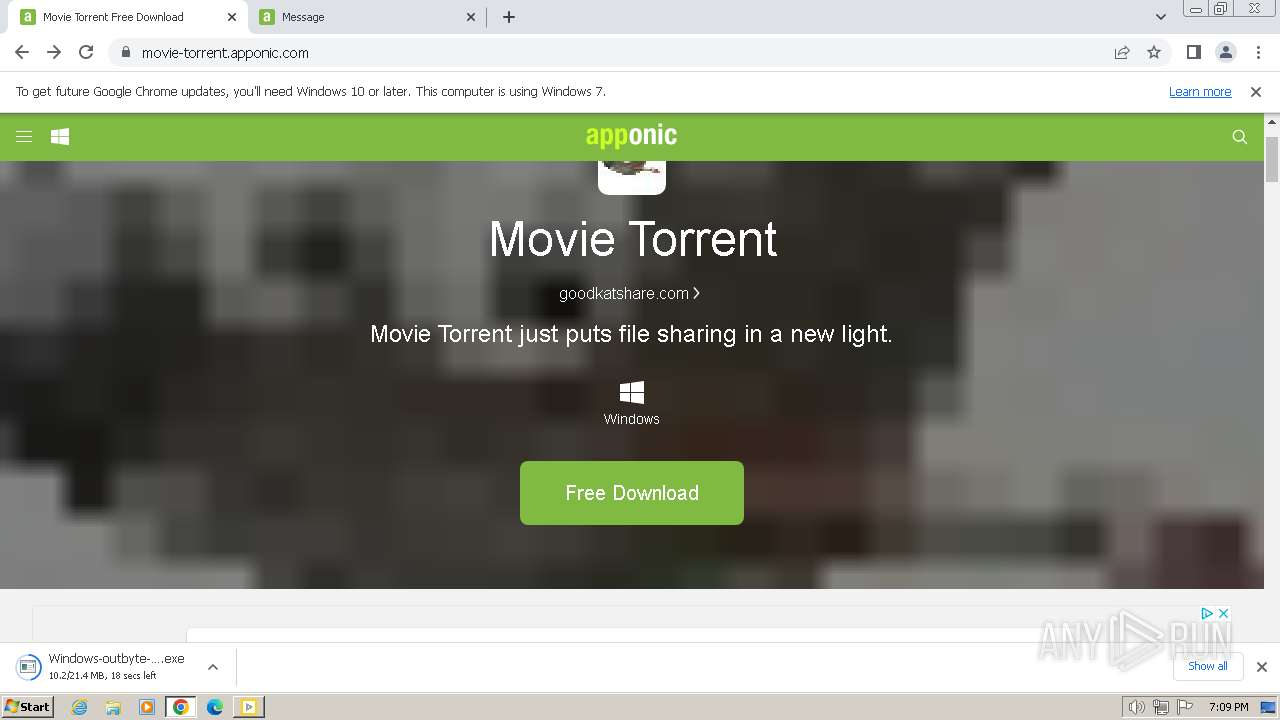Close the Movie Torrent Free Download tab
Viewport: 1280px width, 720px height.
[232, 17]
